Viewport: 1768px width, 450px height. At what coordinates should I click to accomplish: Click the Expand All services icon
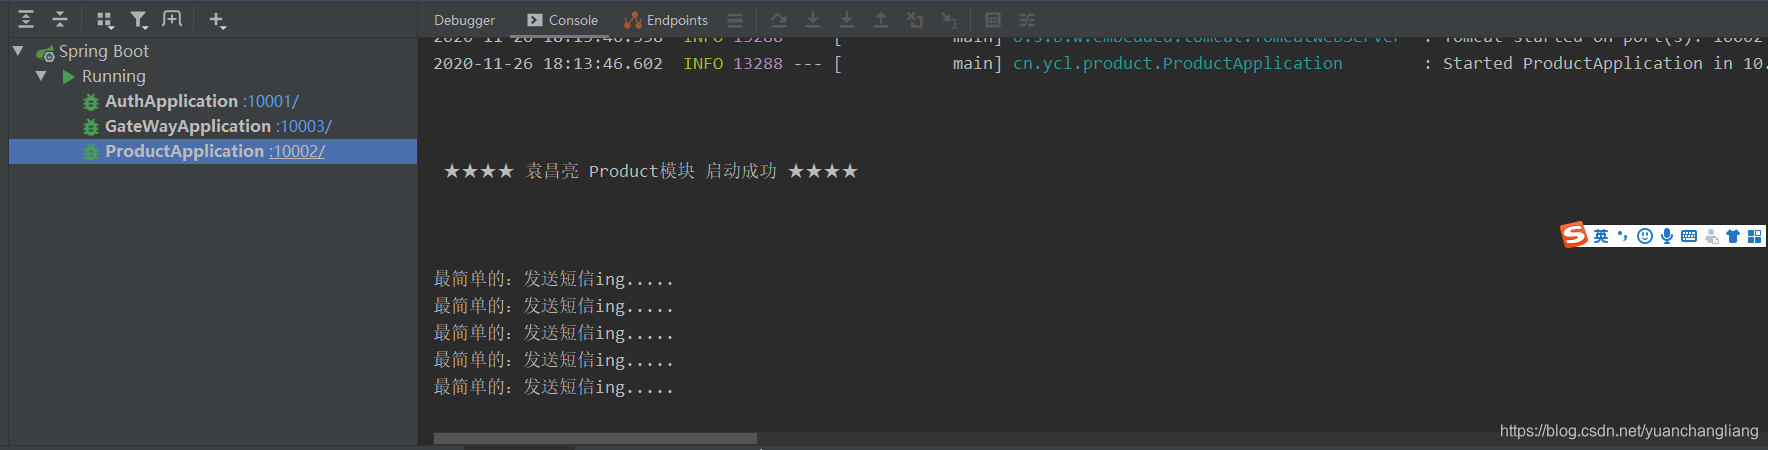[x=26, y=19]
